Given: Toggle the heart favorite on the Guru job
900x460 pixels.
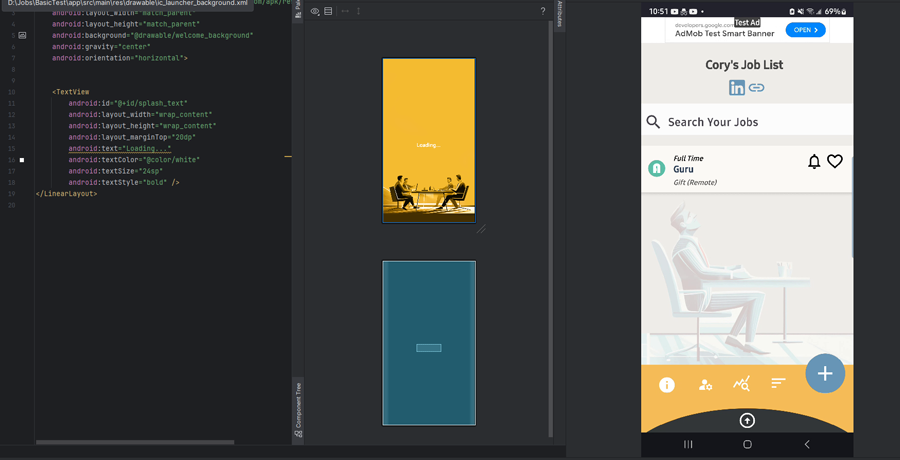Looking at the screenshot, I should [x=835, y=162].
